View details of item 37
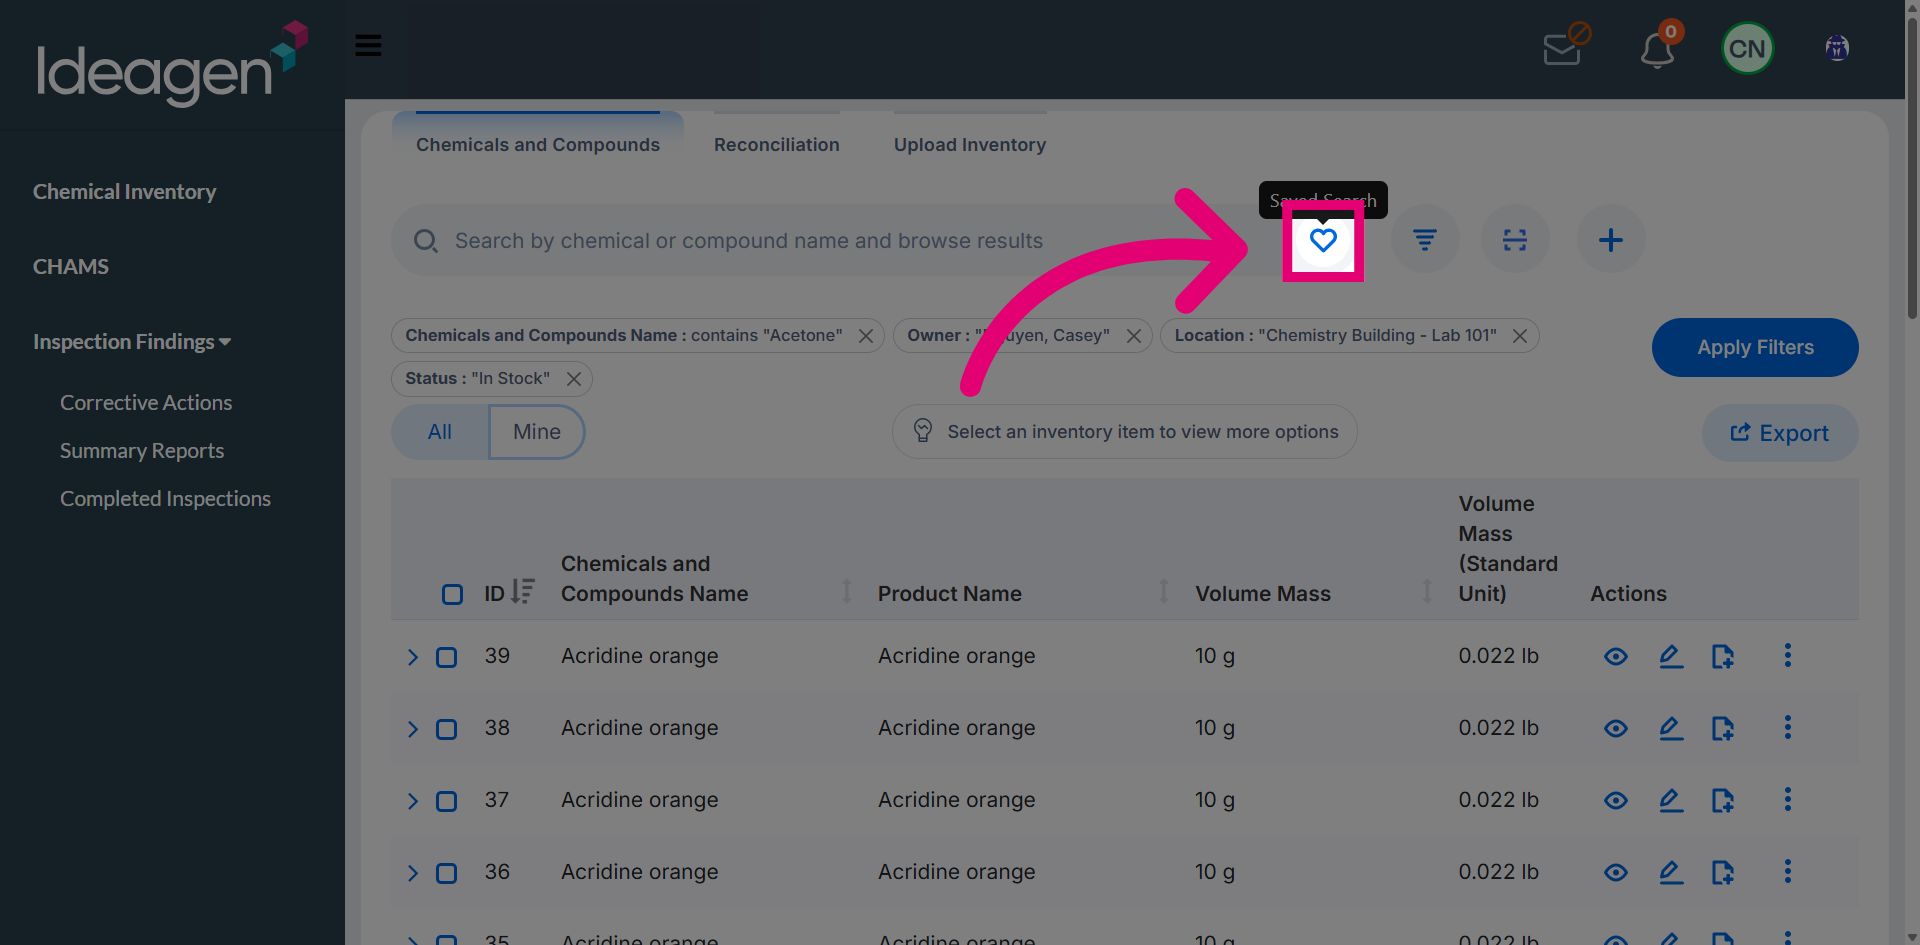Image resolution: width=1920 pixels, height=945 pixels. (1616, 801)
